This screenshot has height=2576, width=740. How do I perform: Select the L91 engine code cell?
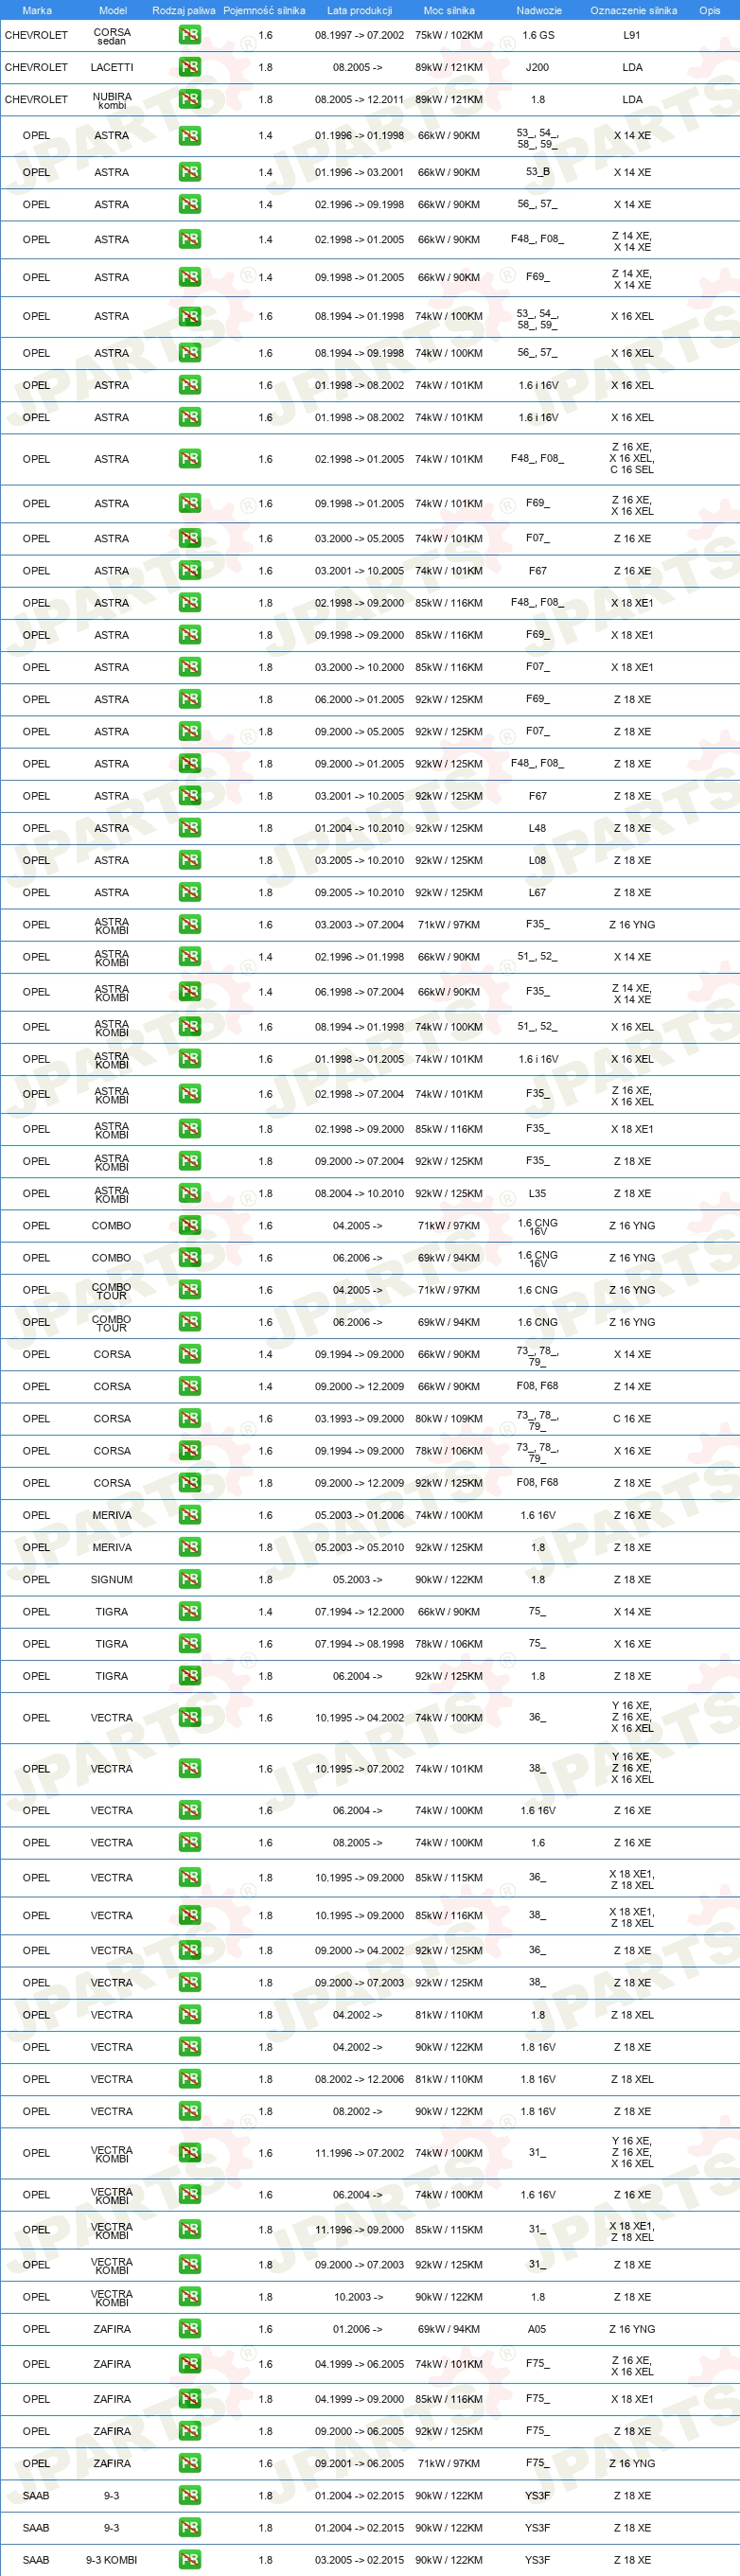point(632,35)
